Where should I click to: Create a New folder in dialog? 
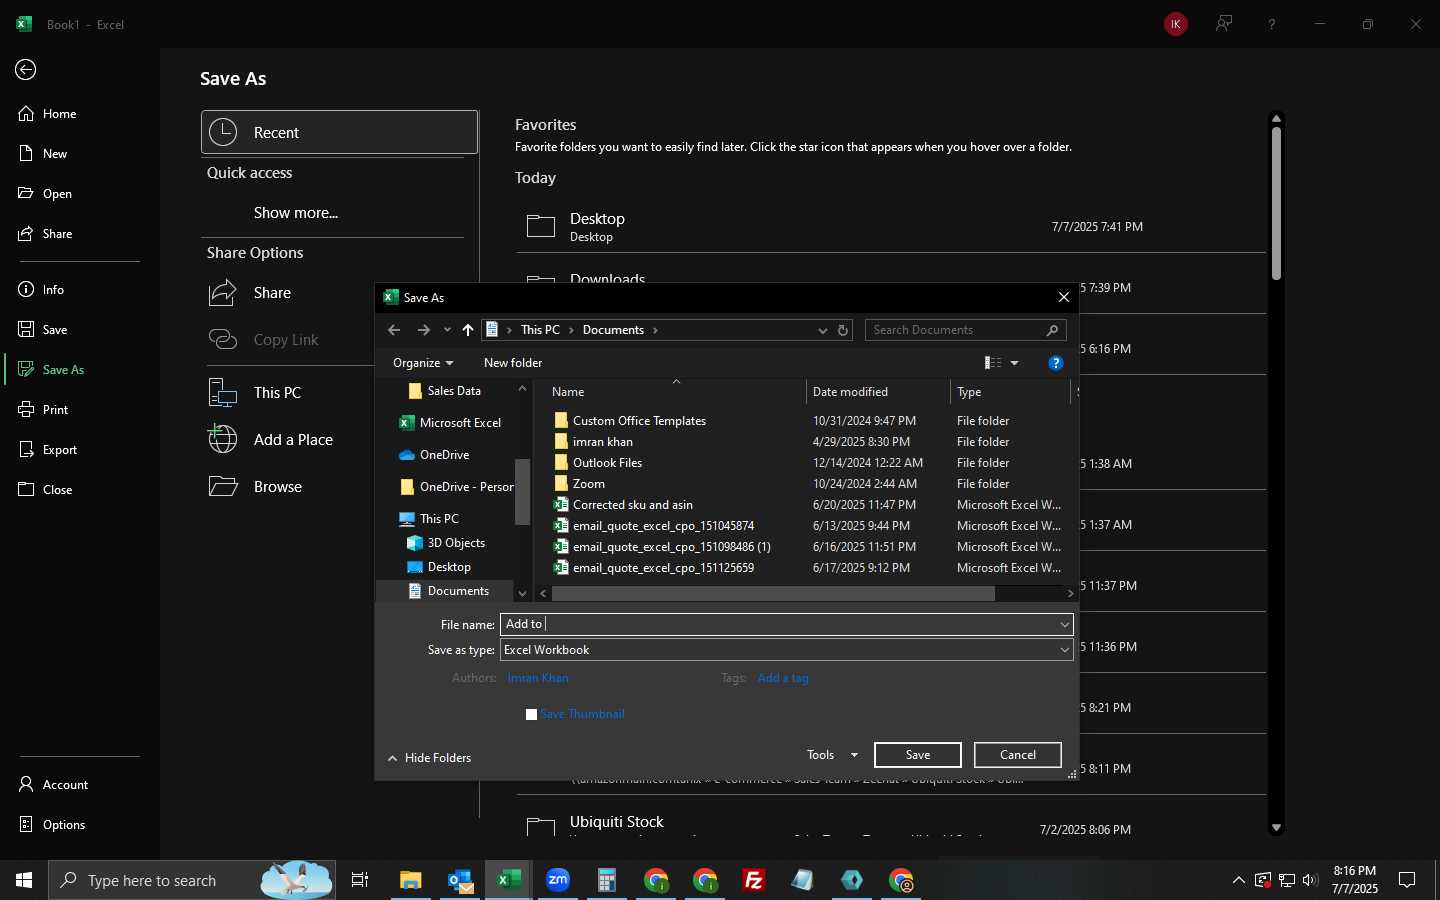[x=513, y=363]
